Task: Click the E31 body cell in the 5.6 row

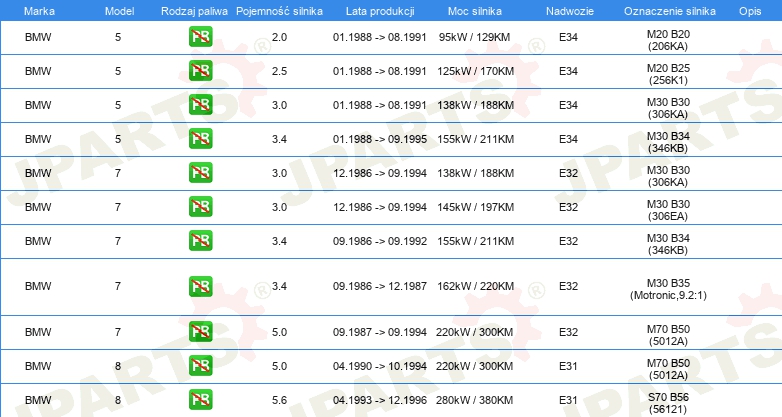Action: tap(569, 400)
